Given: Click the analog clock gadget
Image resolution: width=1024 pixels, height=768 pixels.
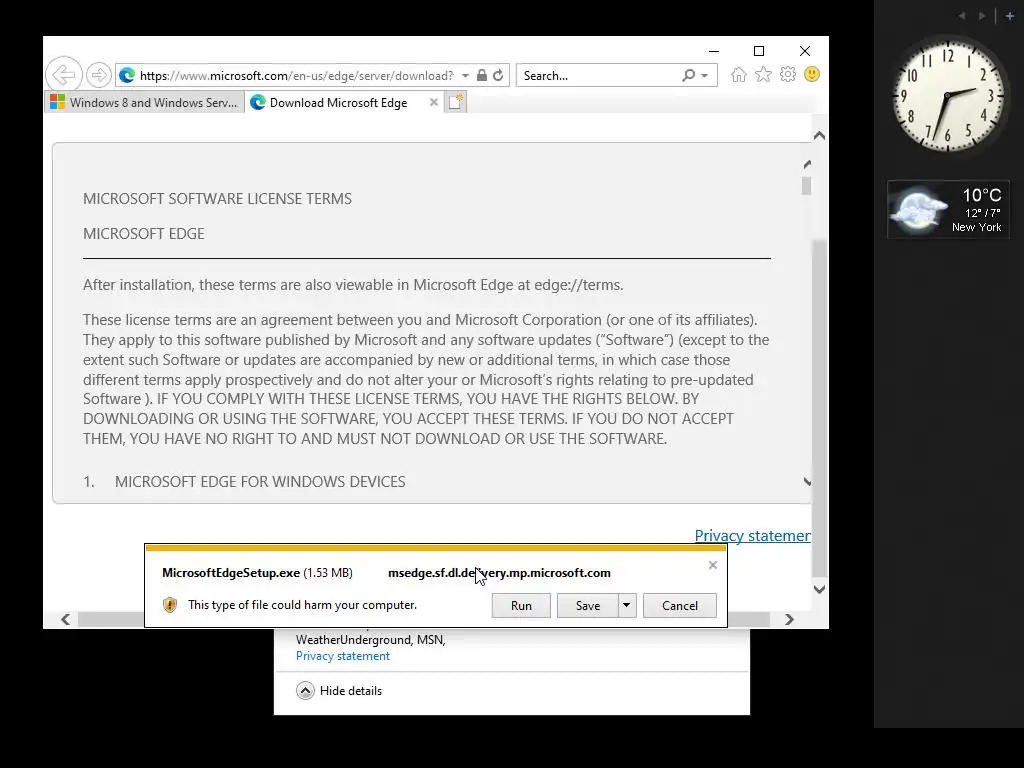Looking at the screenshot, I should [x=948, y=95].
